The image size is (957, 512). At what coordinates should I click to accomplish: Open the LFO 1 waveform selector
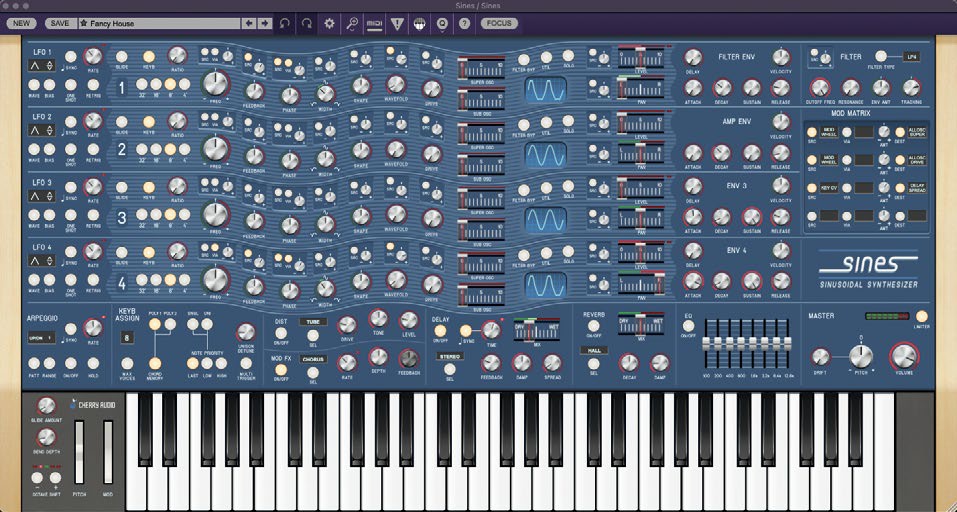pos(42,65)
